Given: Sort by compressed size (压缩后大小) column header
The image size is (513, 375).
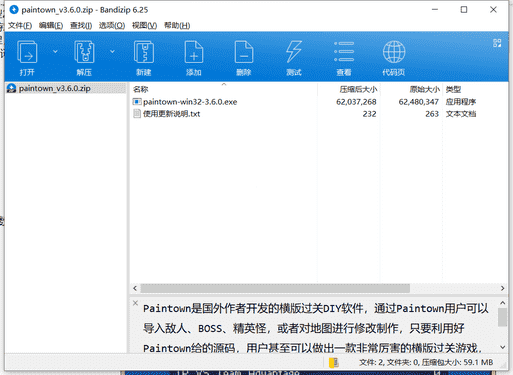Looking at the screenshot, I should click(358, 89).
